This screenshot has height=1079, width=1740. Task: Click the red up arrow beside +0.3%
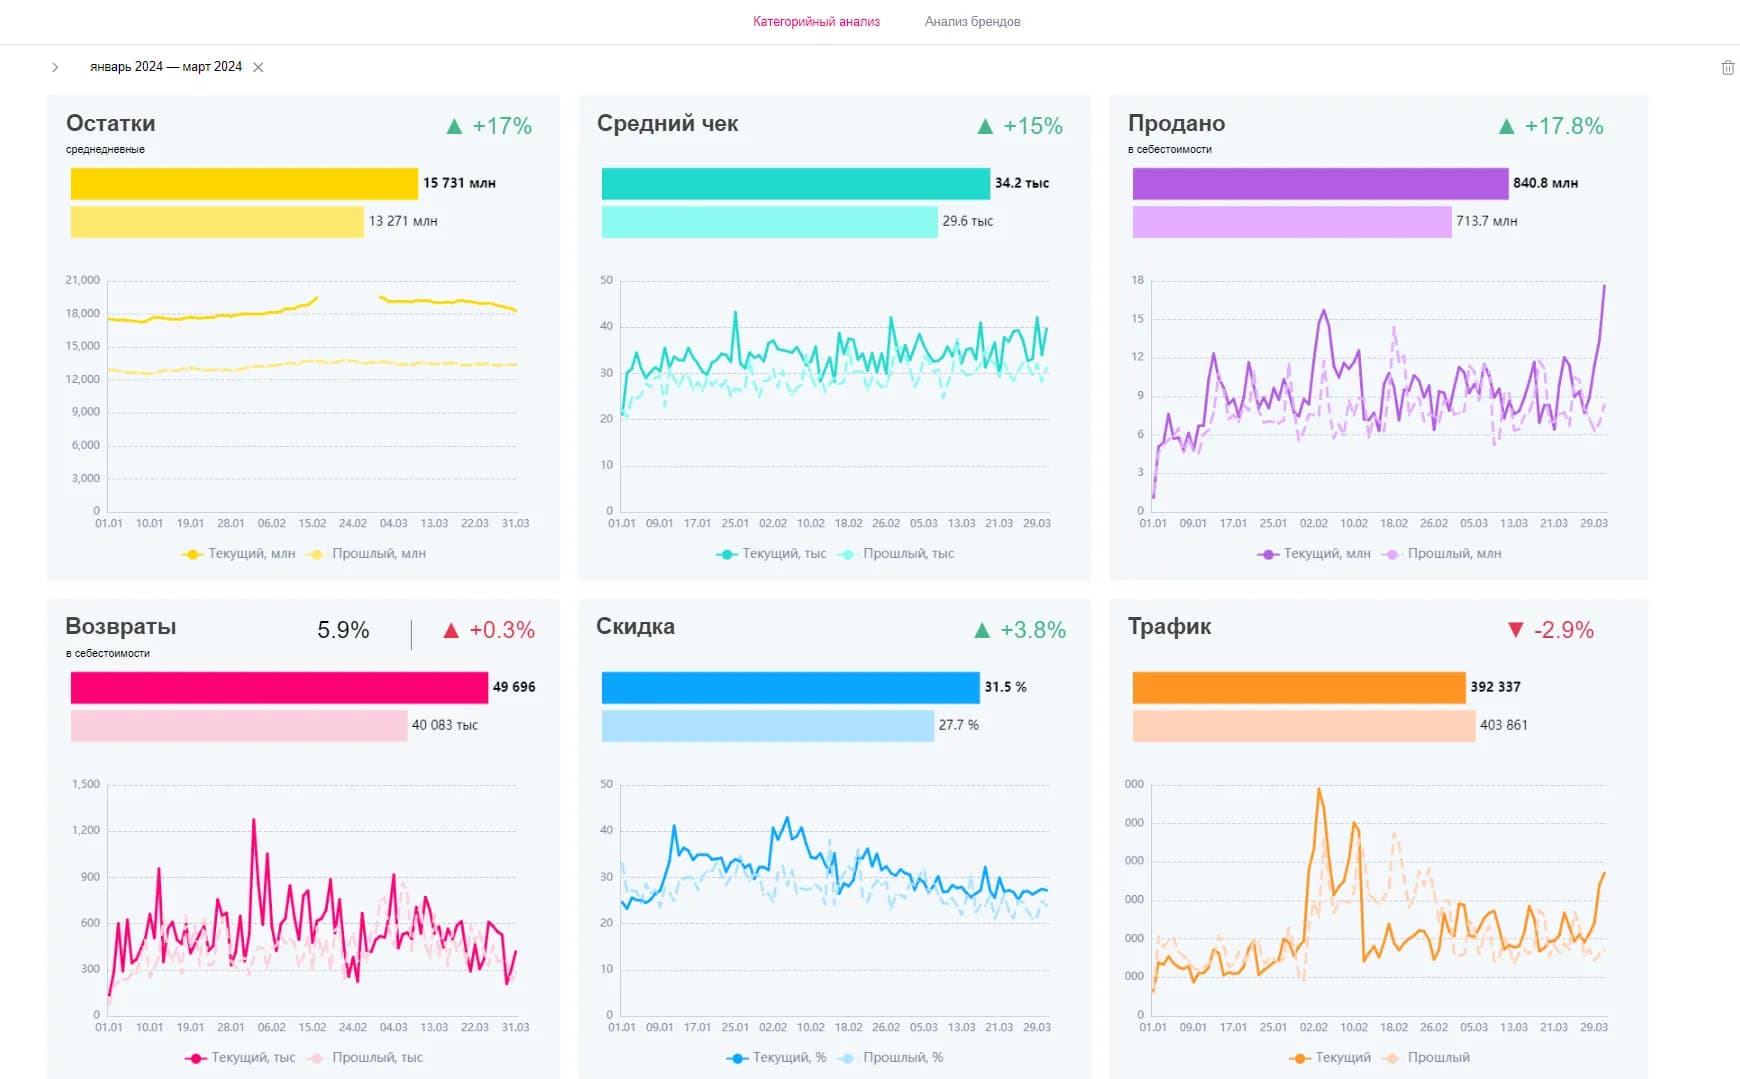[451, 630]
